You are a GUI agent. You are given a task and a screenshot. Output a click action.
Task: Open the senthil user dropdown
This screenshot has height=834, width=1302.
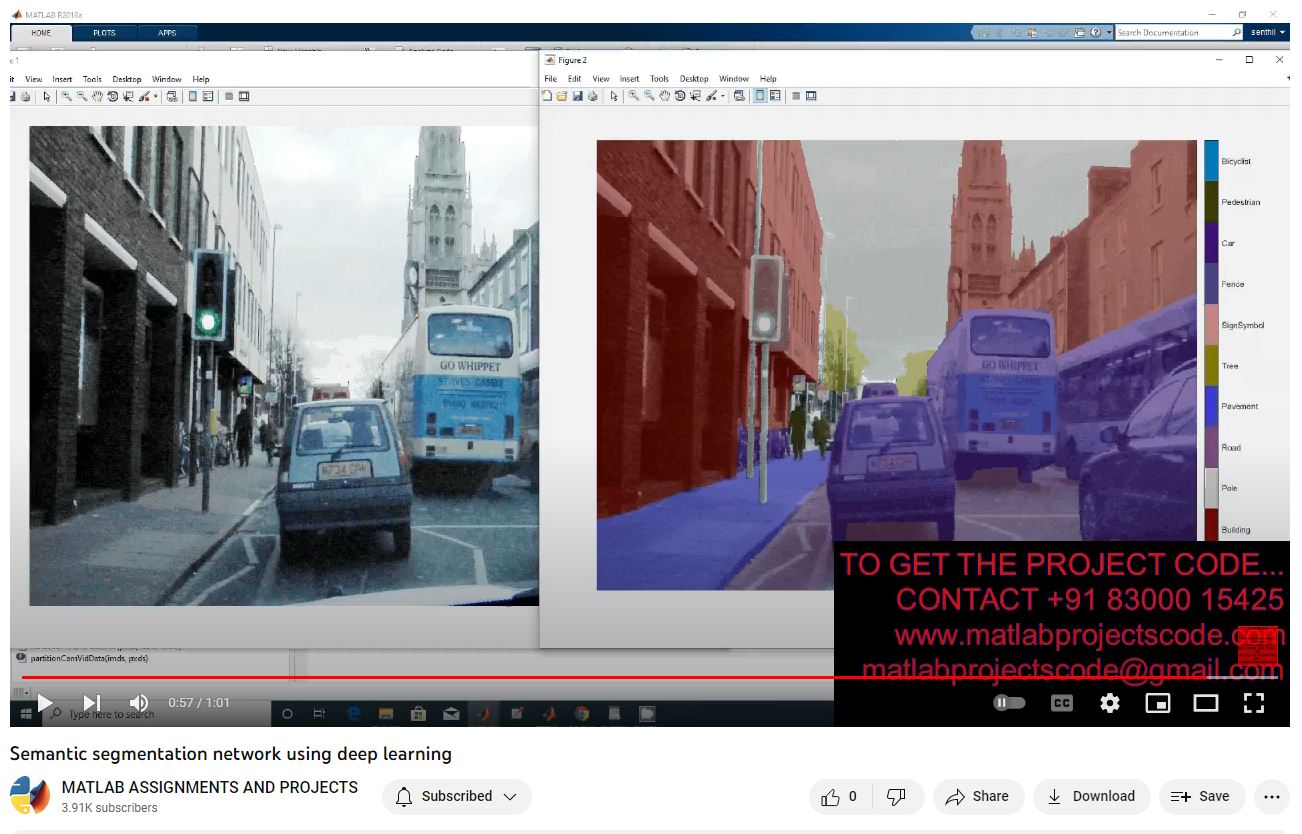pyautogui.click(x=1266, y=33)
